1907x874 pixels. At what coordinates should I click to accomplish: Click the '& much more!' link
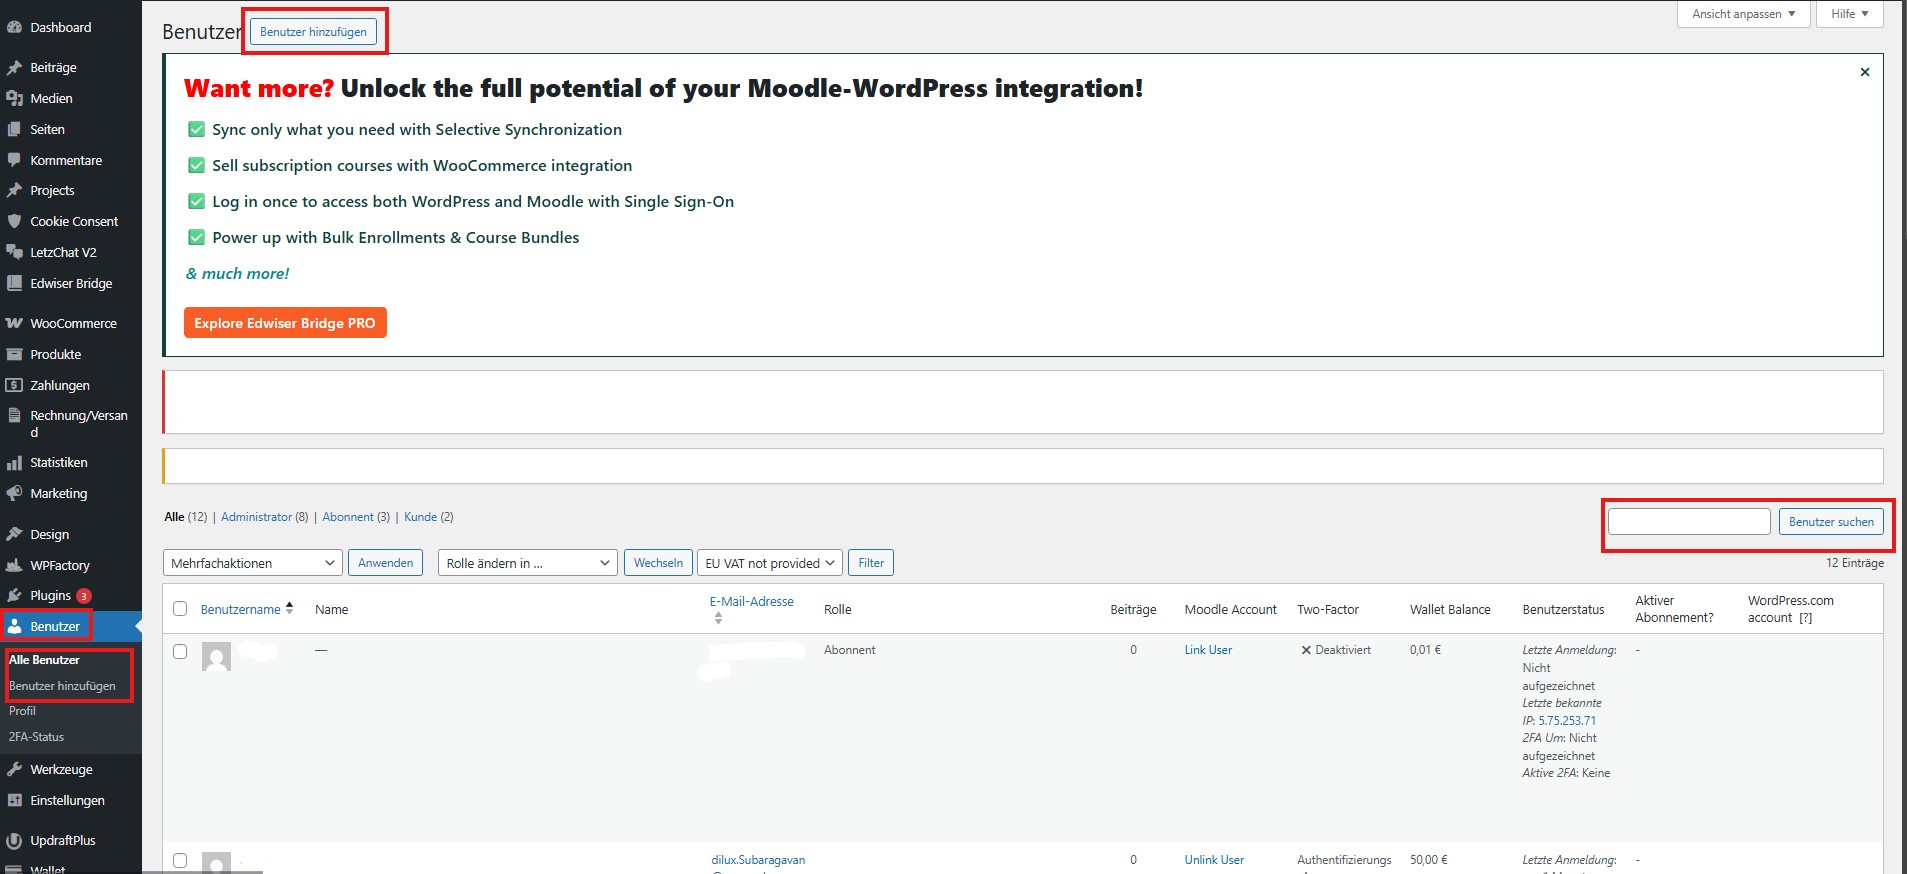237,274
